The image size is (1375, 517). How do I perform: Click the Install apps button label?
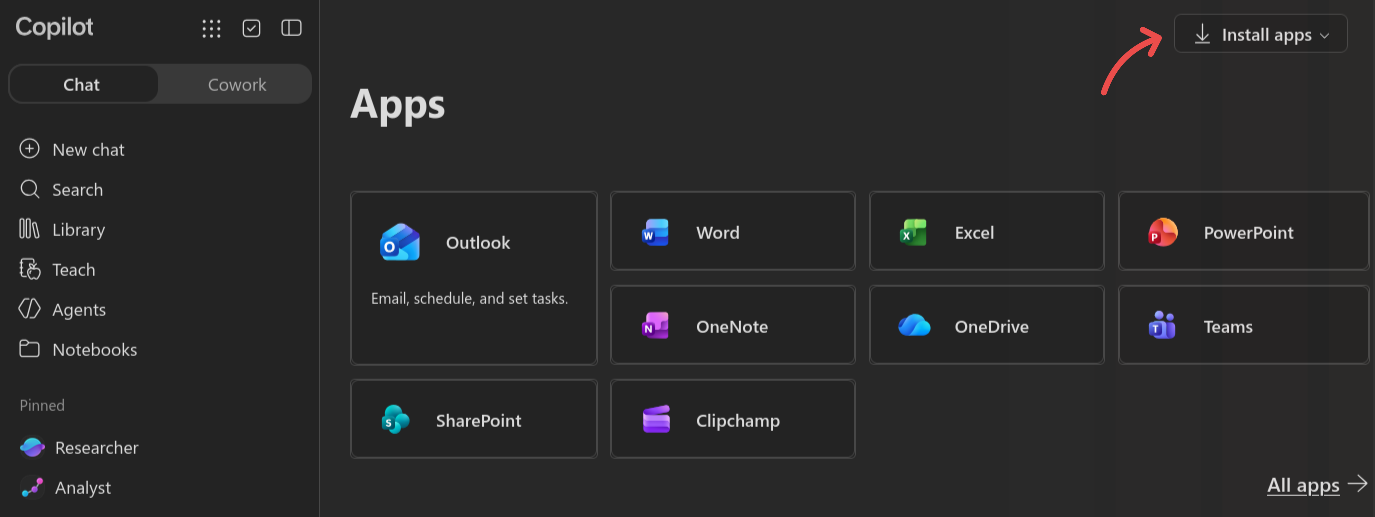click(1266, 35)
